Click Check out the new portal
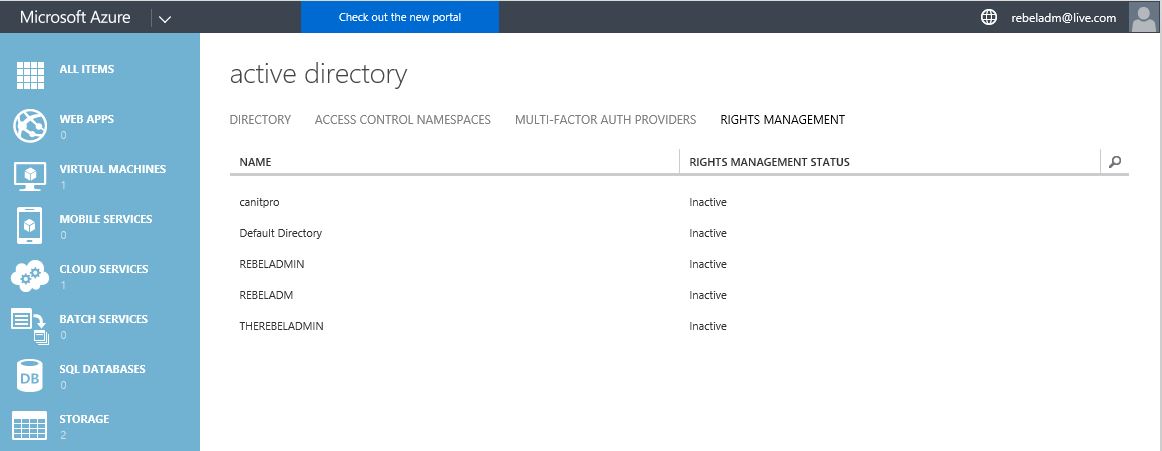This screenshot has height=451, width=1162. coord(399,17)
